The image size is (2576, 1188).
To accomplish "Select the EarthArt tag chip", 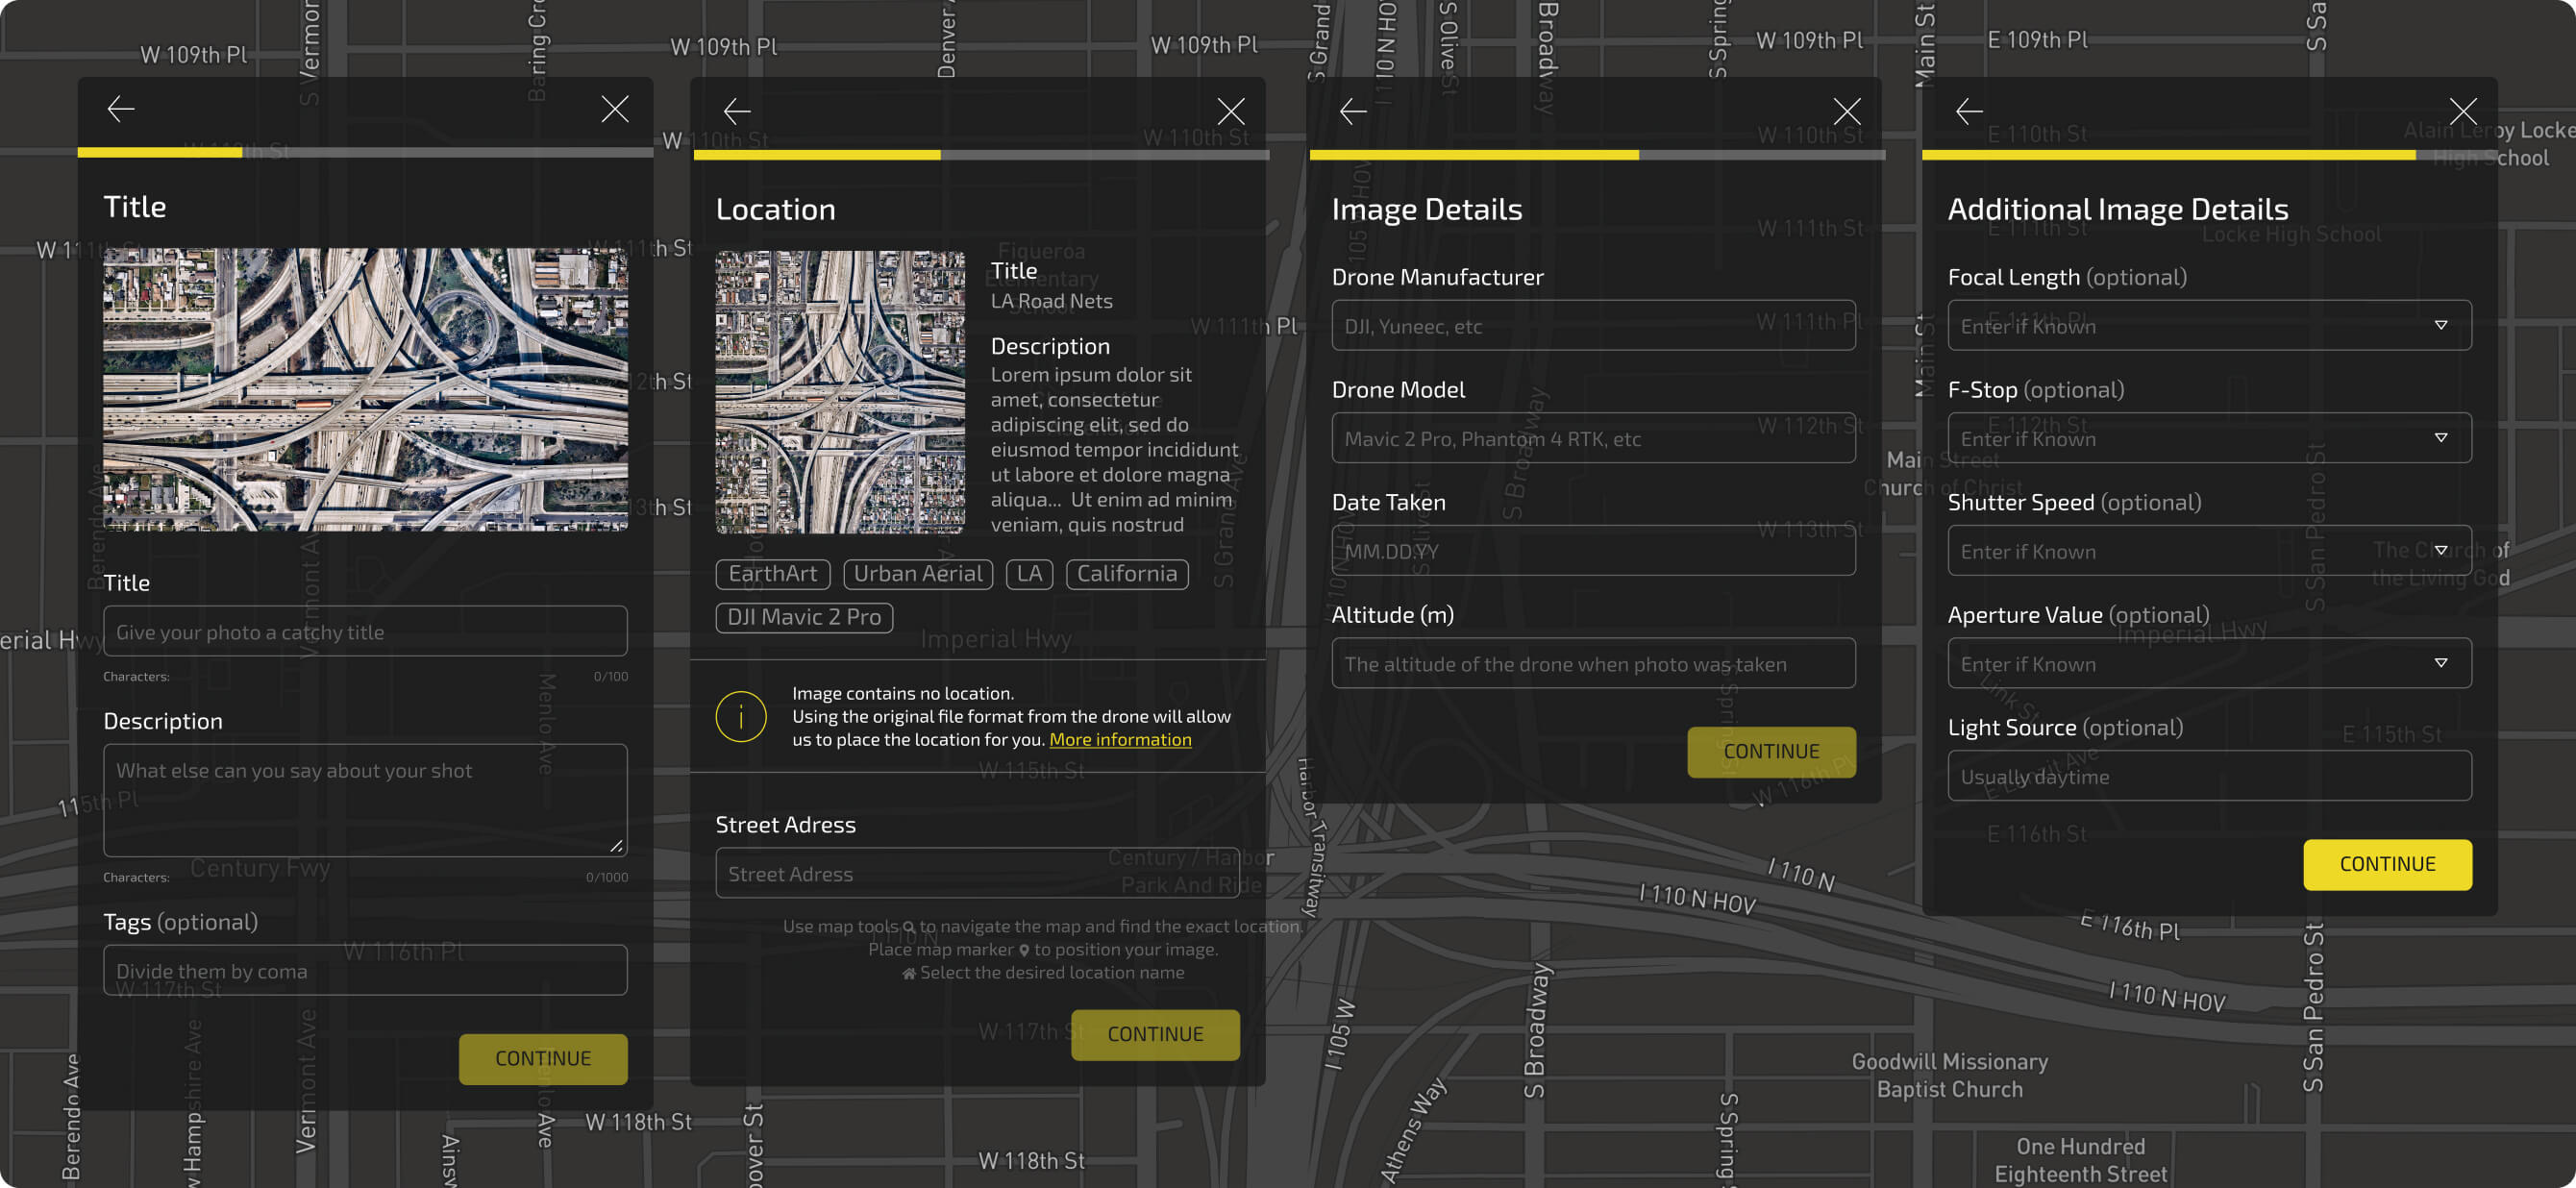I will 772,573.
